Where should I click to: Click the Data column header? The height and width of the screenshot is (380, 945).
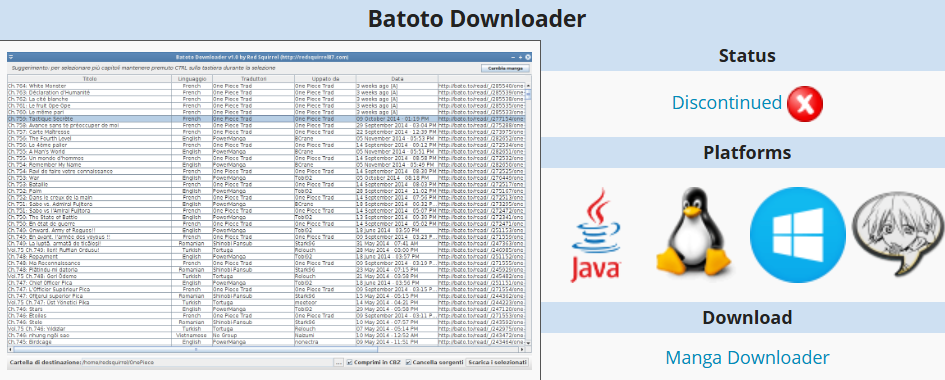(x=397, y=79)
